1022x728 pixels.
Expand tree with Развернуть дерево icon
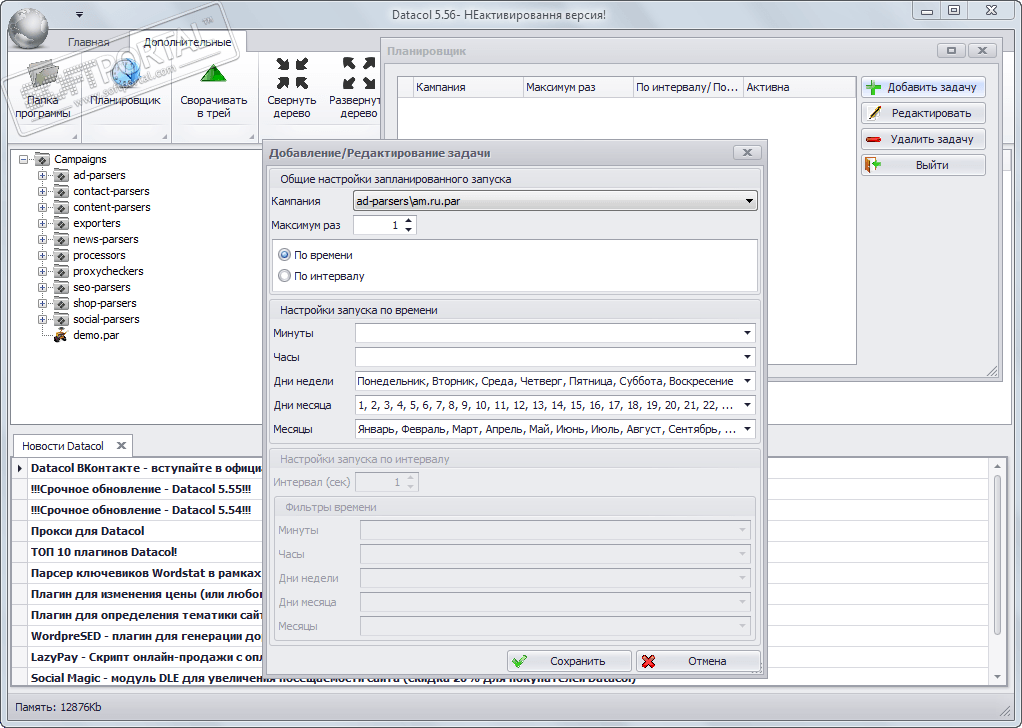(358, 73)
